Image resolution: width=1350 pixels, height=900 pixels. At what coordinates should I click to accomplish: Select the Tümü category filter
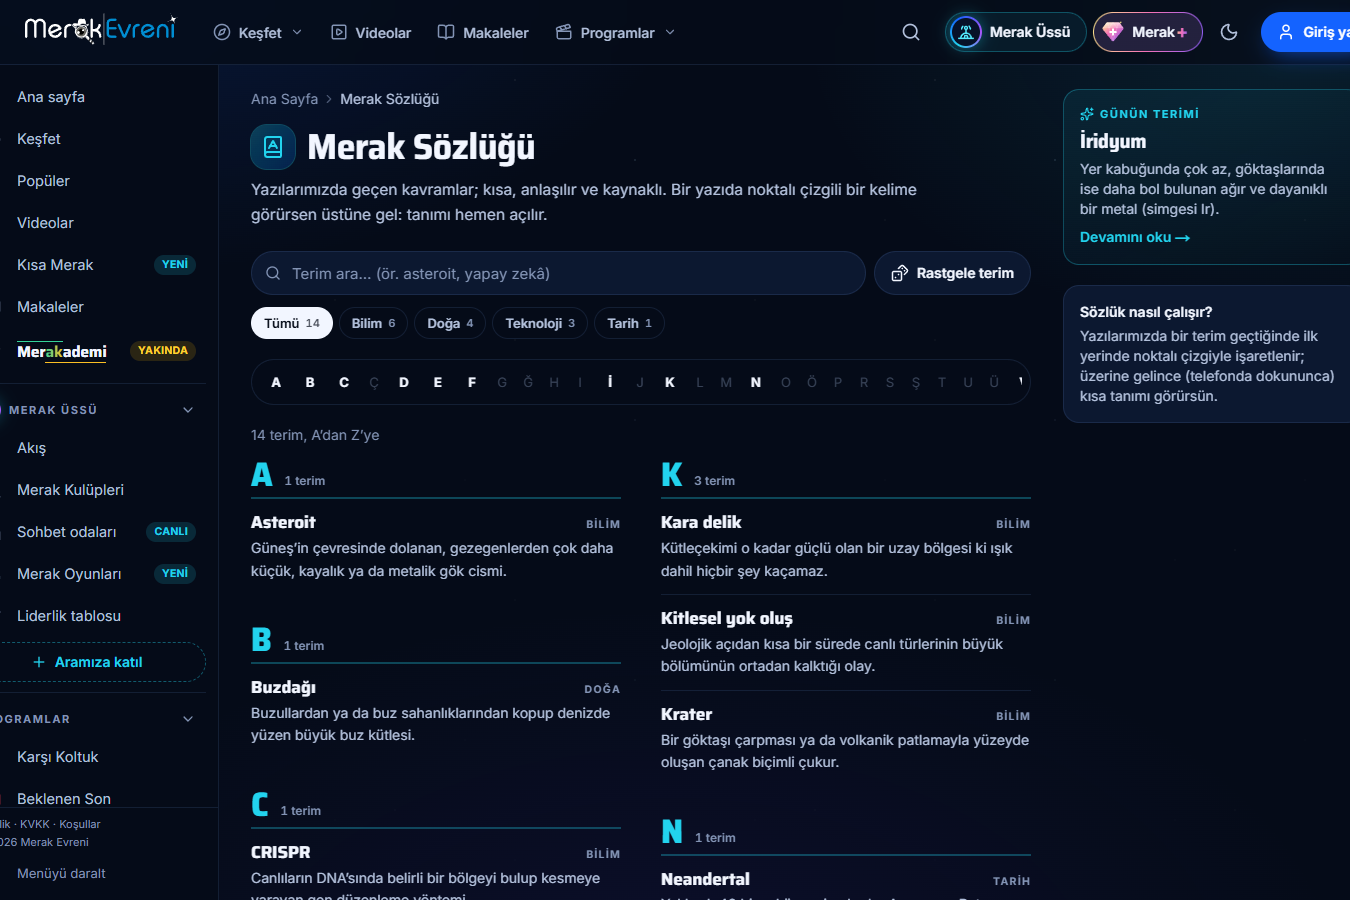(292, 323)
